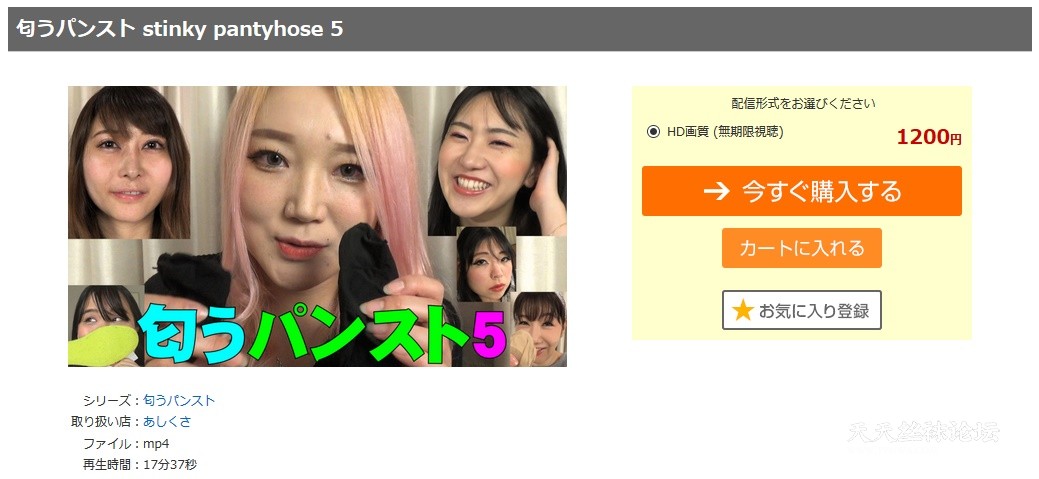
Task: Click the 配信形式をお選びください heading
Action: coord(803,104)
